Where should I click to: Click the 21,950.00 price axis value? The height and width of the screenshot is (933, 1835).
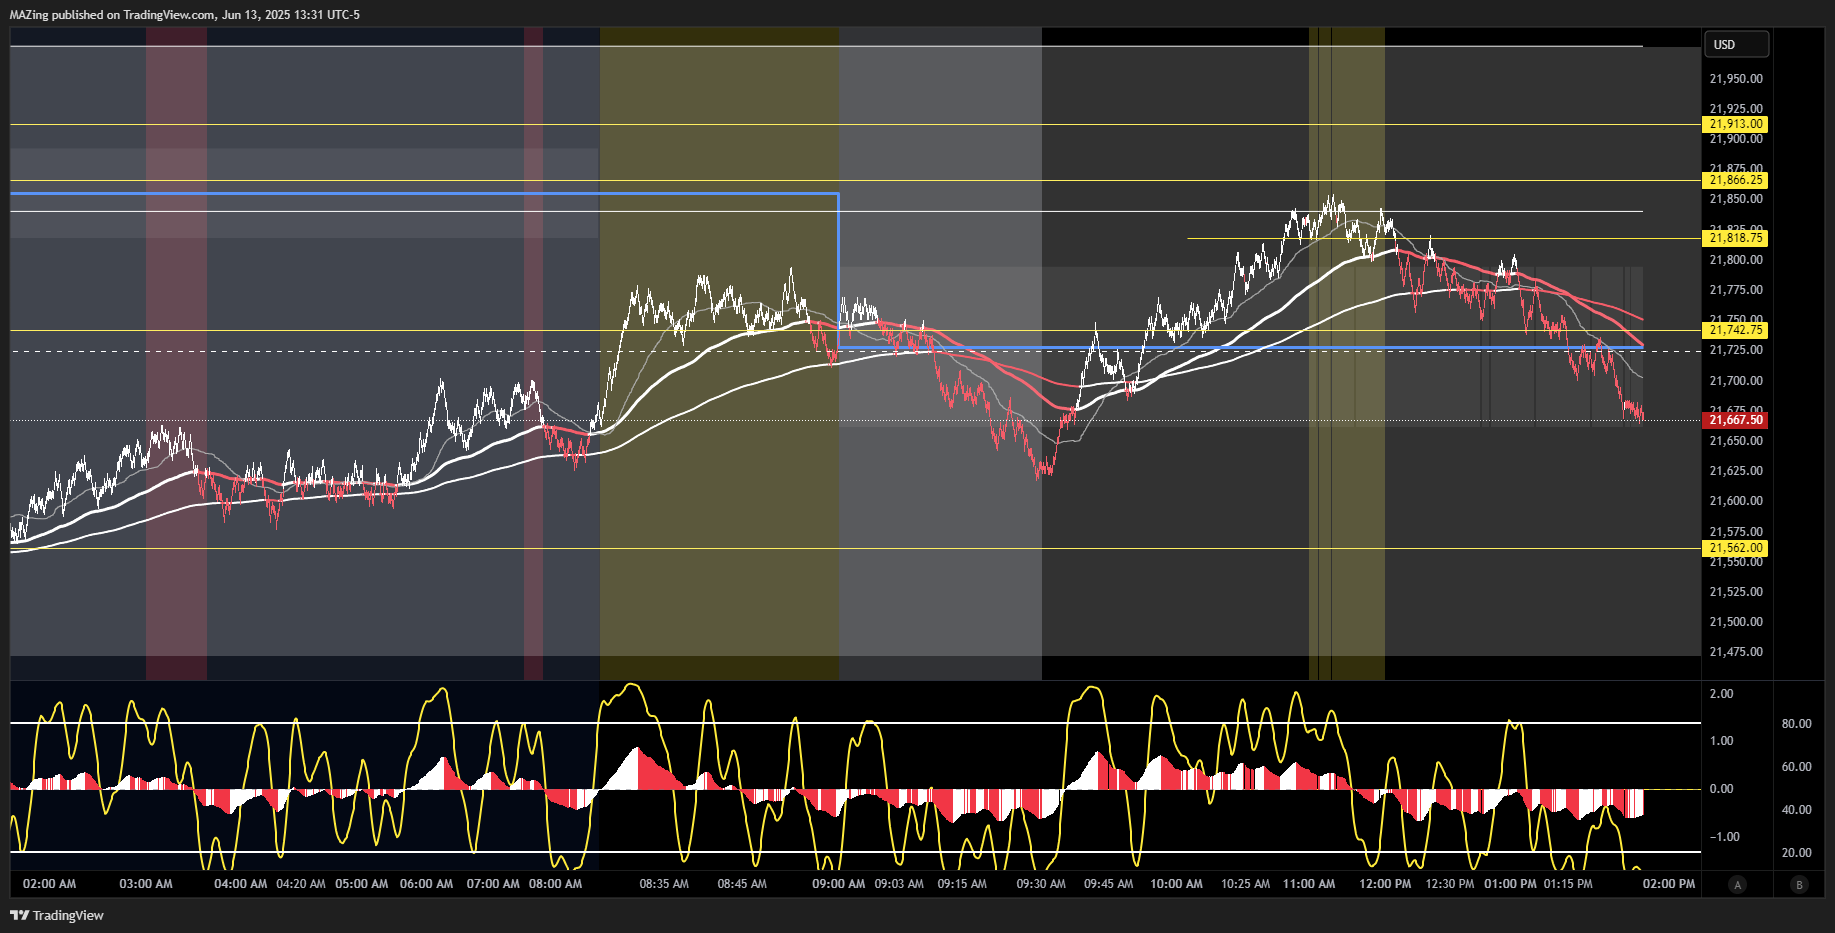(1736, 78)
